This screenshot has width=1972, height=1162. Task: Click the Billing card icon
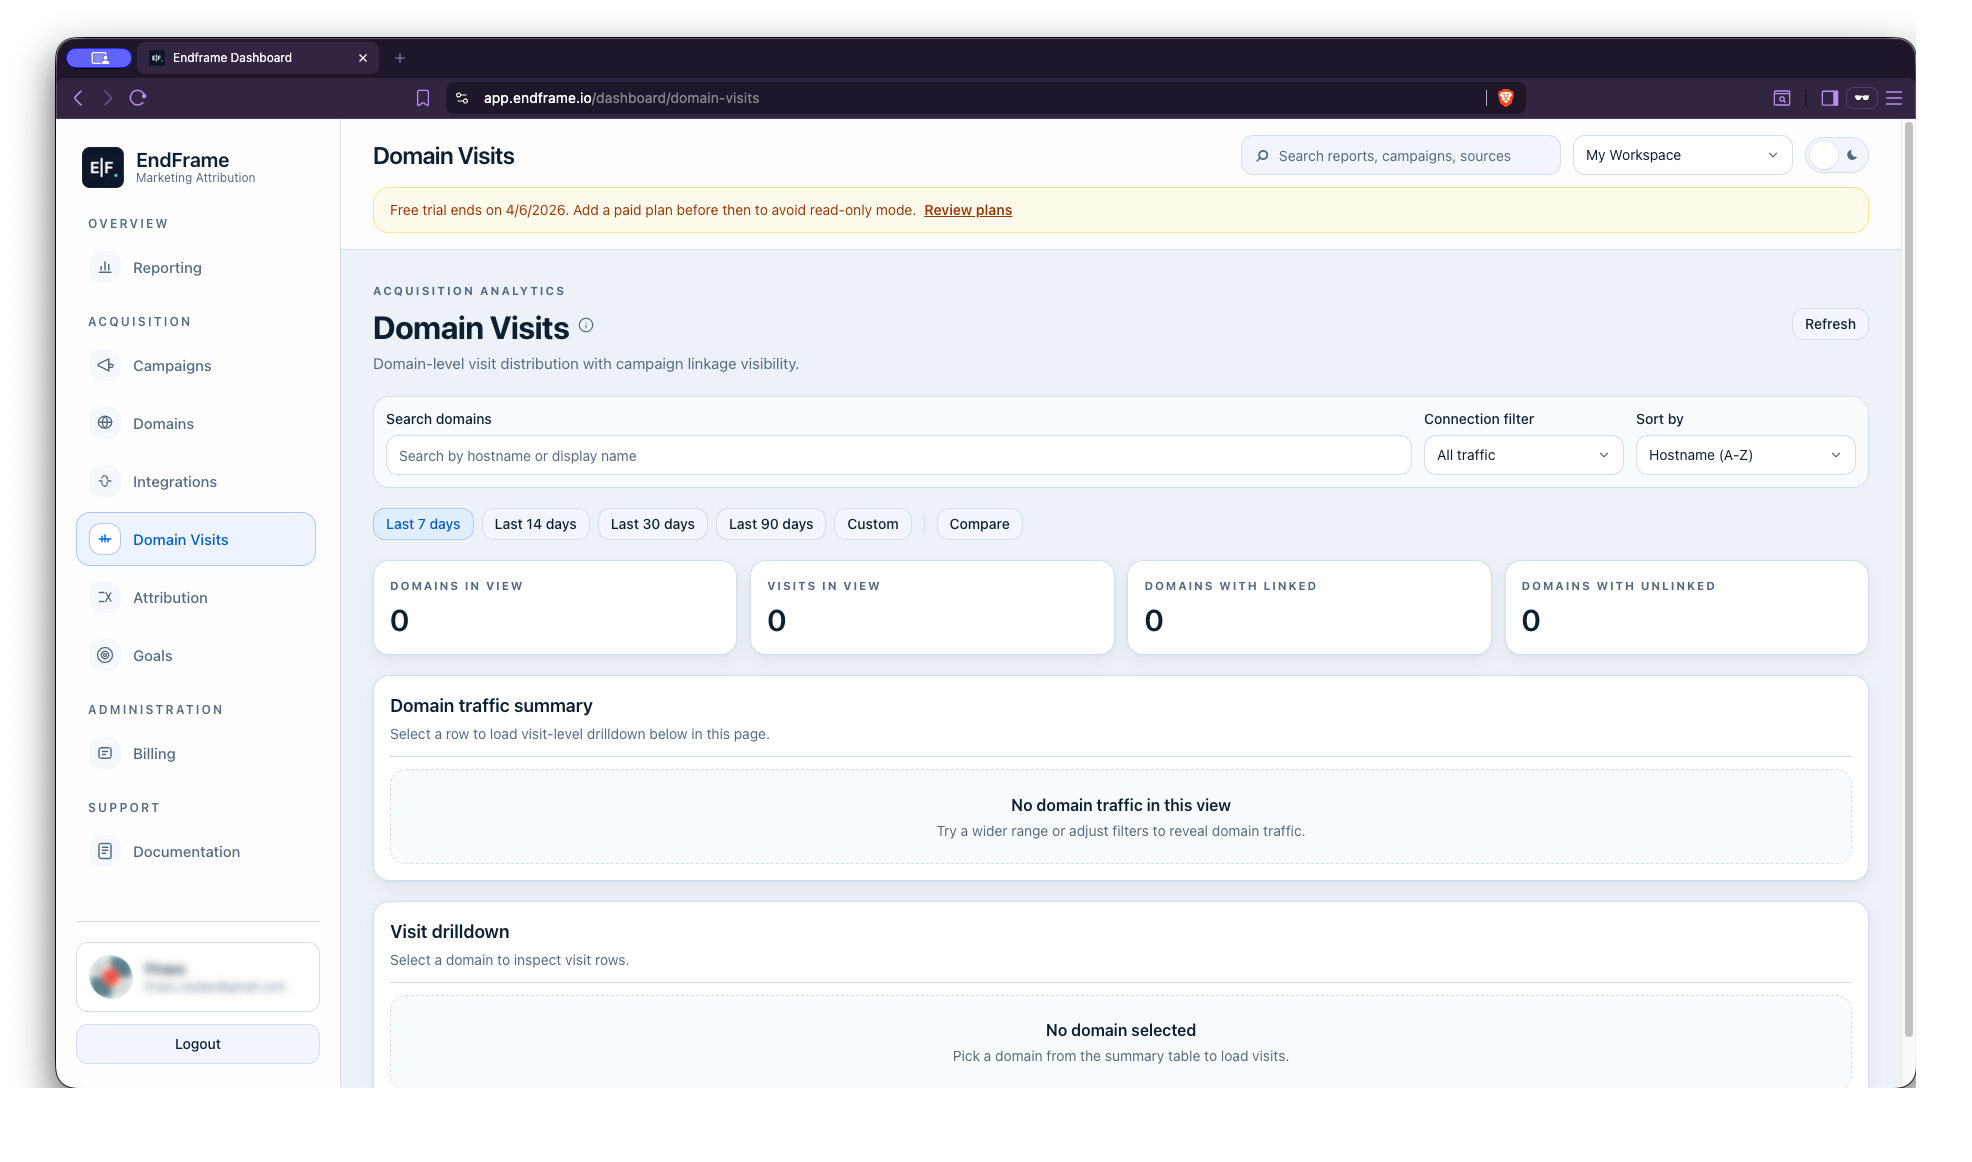pyautogui.click(x=105, y=753)
